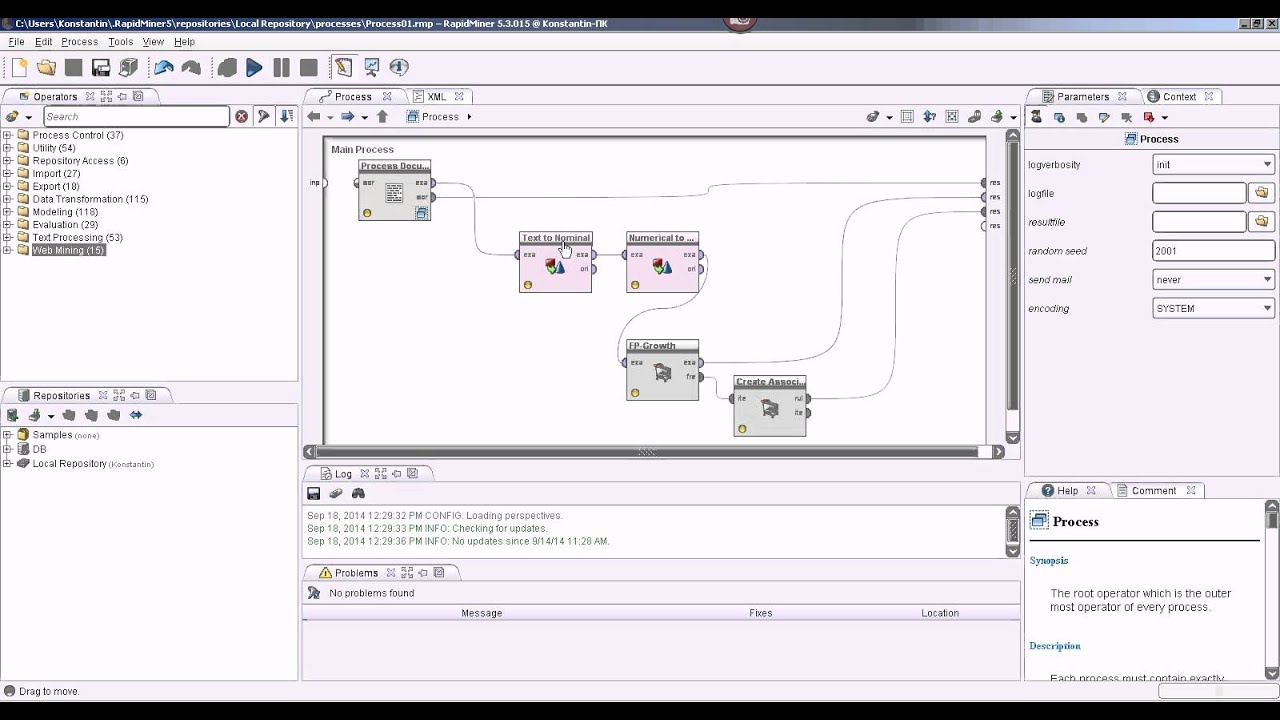Click the clear log eraser icon
Viewport: 1280px width, 720px height.
(336, 493)
